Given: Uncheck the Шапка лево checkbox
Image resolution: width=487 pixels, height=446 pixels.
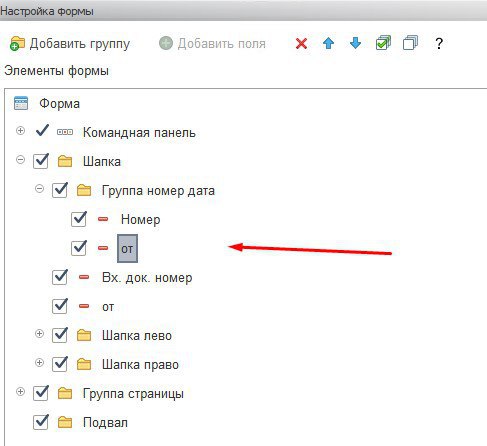Looking at the screenshot, I should point(60,335).
